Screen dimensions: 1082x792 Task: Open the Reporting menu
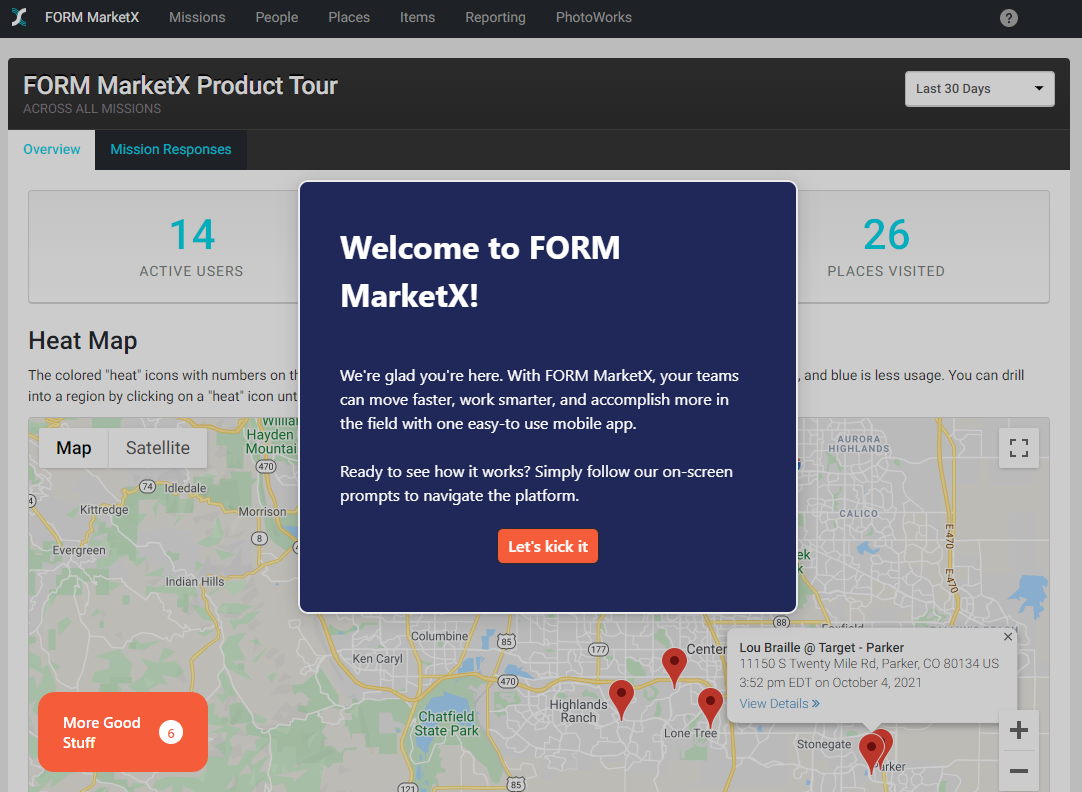click(495, 17)
